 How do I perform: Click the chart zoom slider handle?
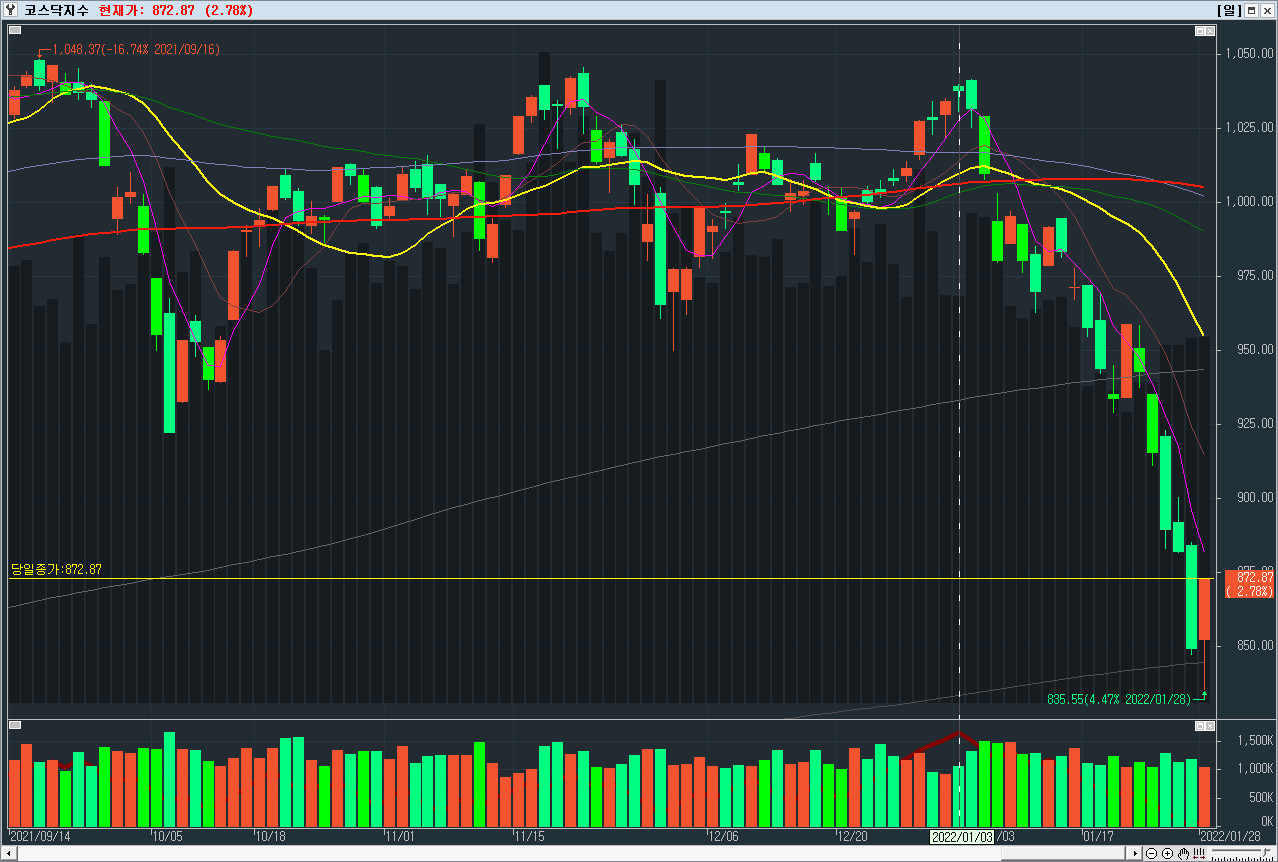coord(1265,852)
